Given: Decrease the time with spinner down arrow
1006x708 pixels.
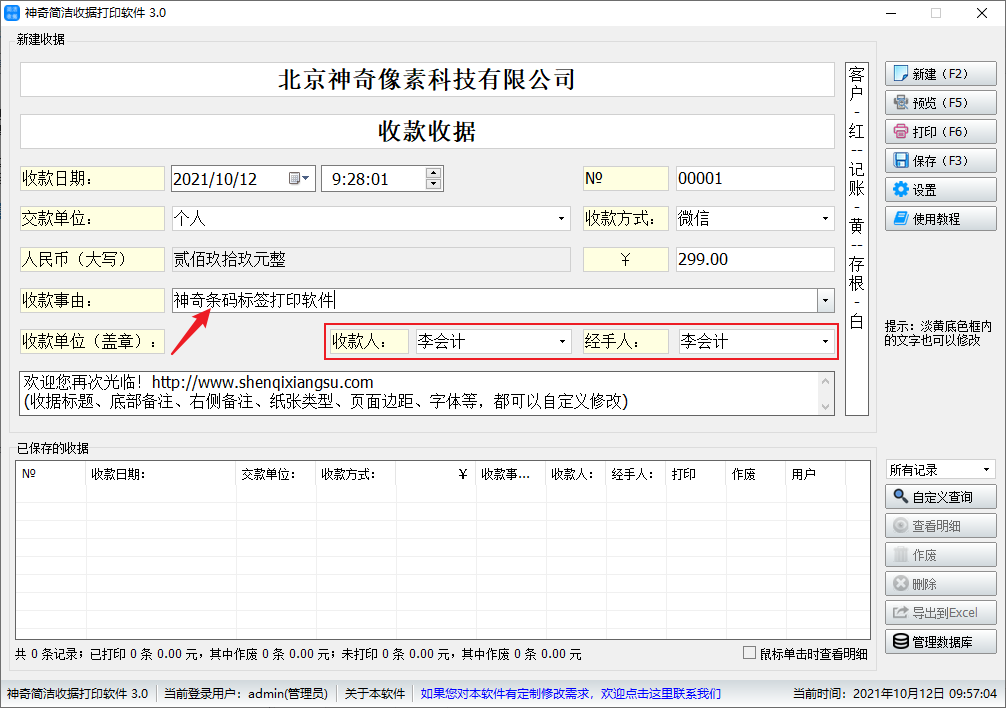Looking at the screenshot, I should tap(434, 184).
